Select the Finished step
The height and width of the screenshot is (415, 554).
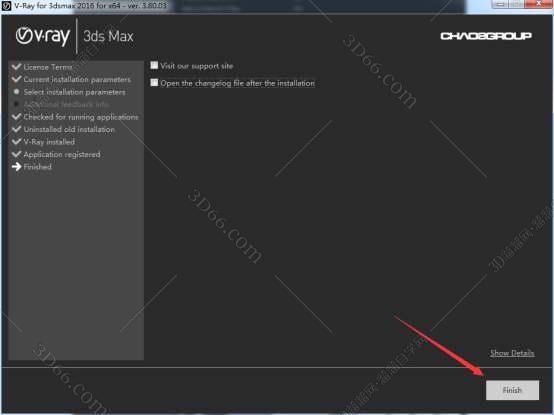(37, 167)
